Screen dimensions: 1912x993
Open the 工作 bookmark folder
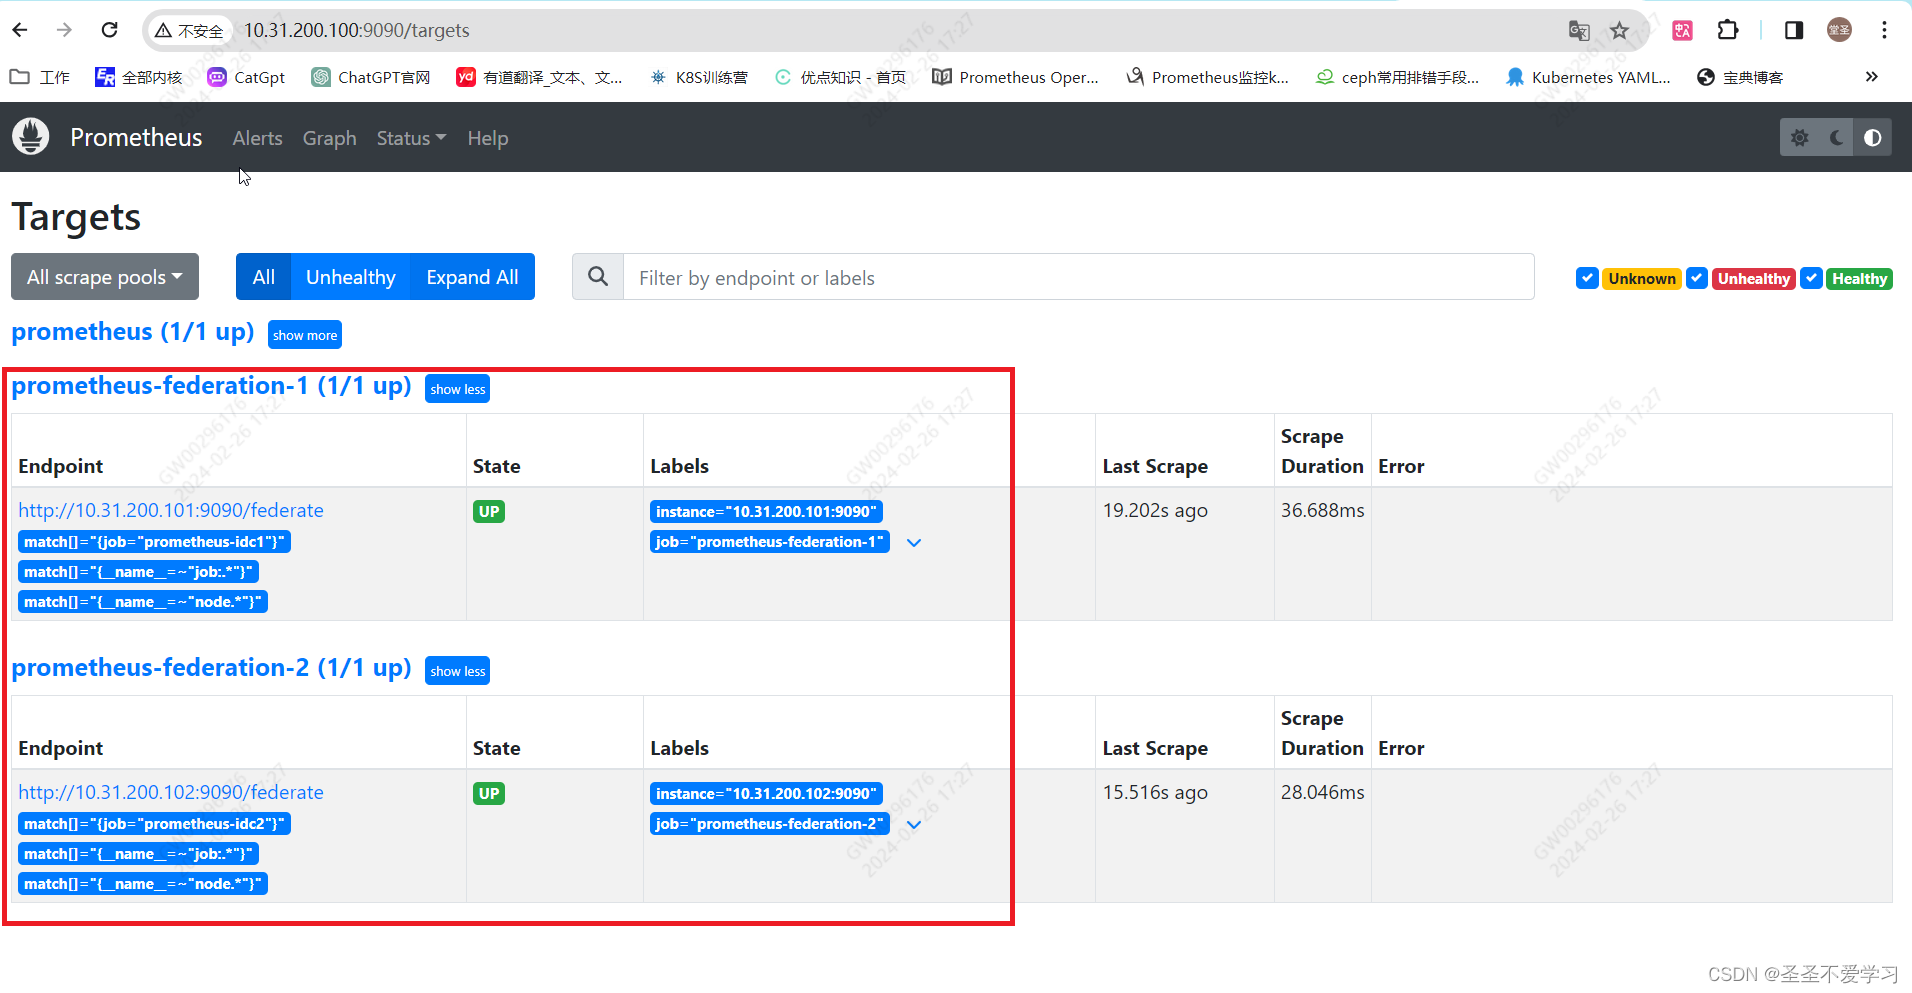(40, 77)
